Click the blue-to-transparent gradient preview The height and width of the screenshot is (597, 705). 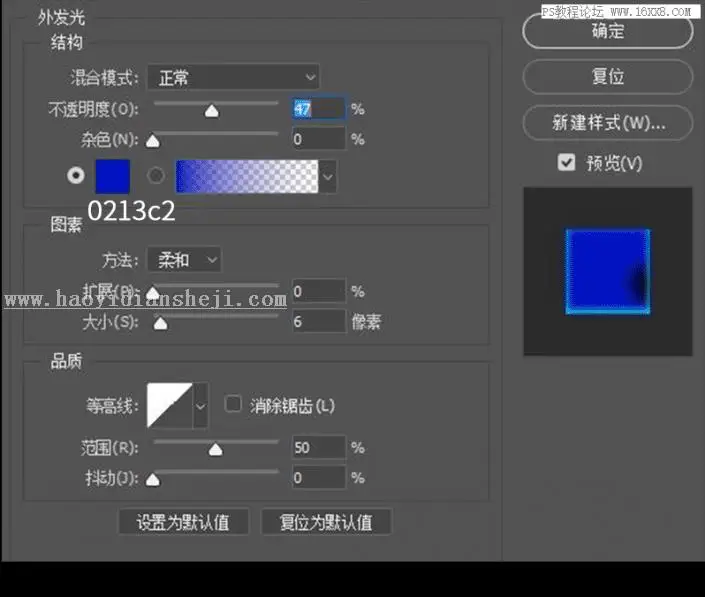(246, 176)
